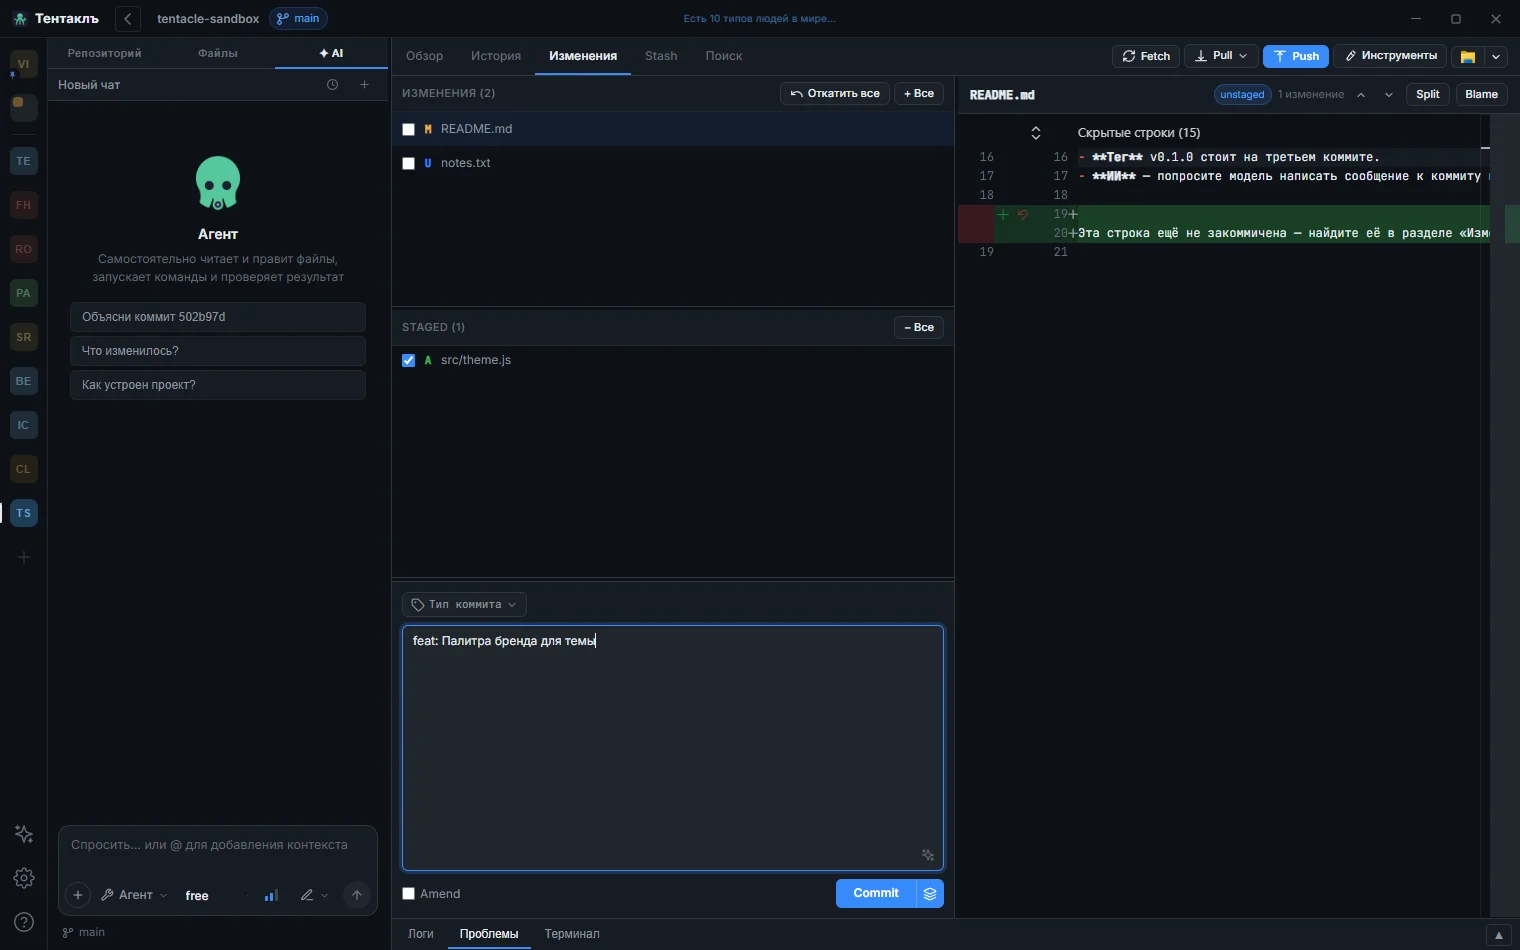Open the main branch selector
This screenshot has width=1520, height=950.
click(x=298, y=19)
